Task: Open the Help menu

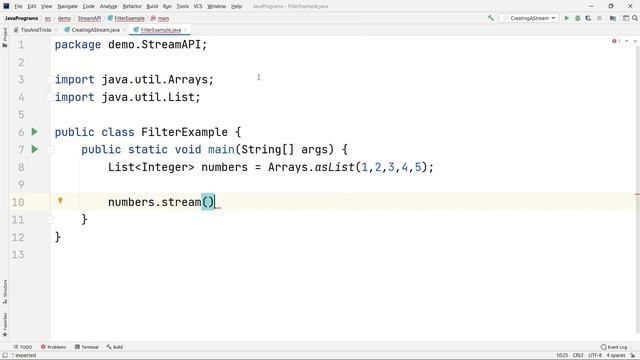Action: point(236,6)
